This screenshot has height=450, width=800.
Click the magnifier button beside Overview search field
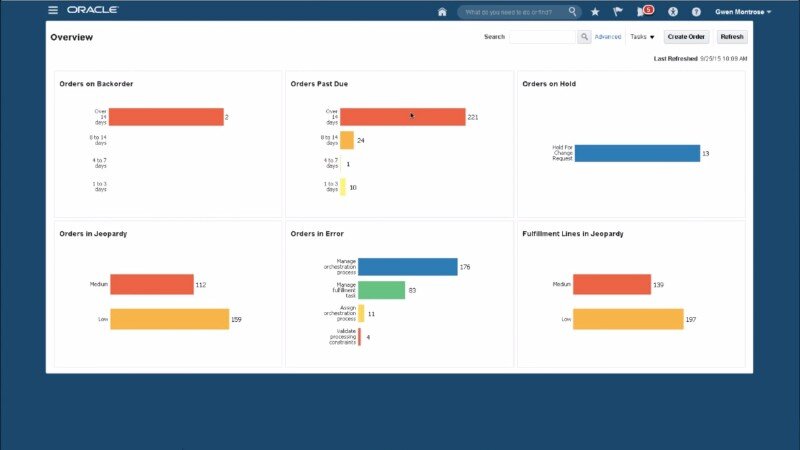[x=584, y=37]
